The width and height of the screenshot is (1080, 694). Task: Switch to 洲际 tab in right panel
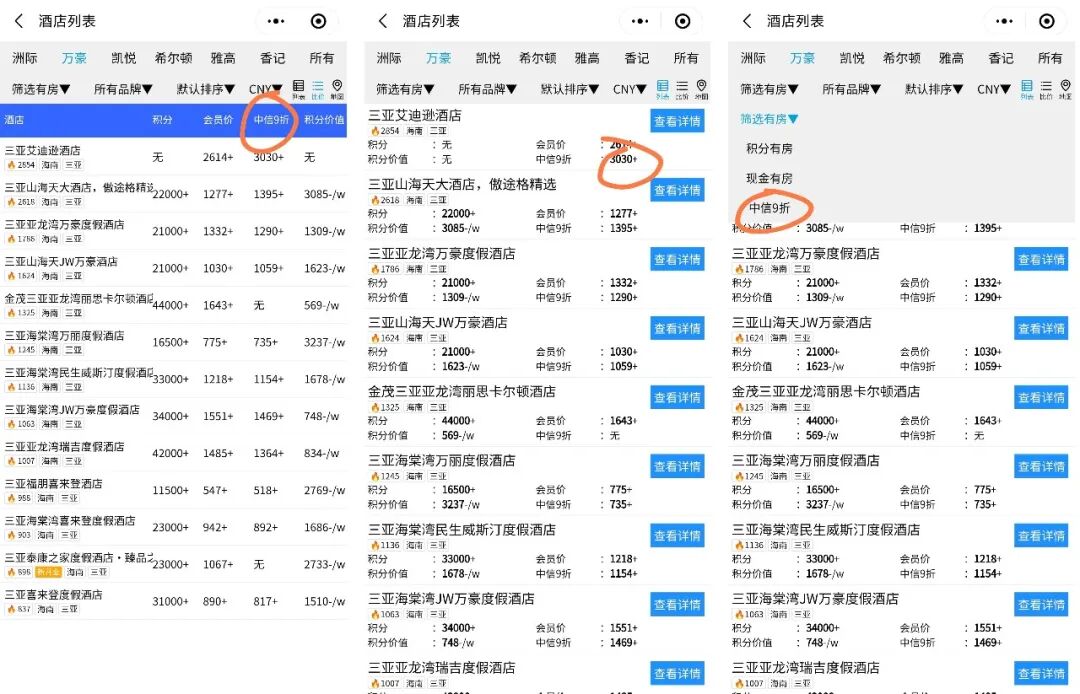[x=753, y=58]
